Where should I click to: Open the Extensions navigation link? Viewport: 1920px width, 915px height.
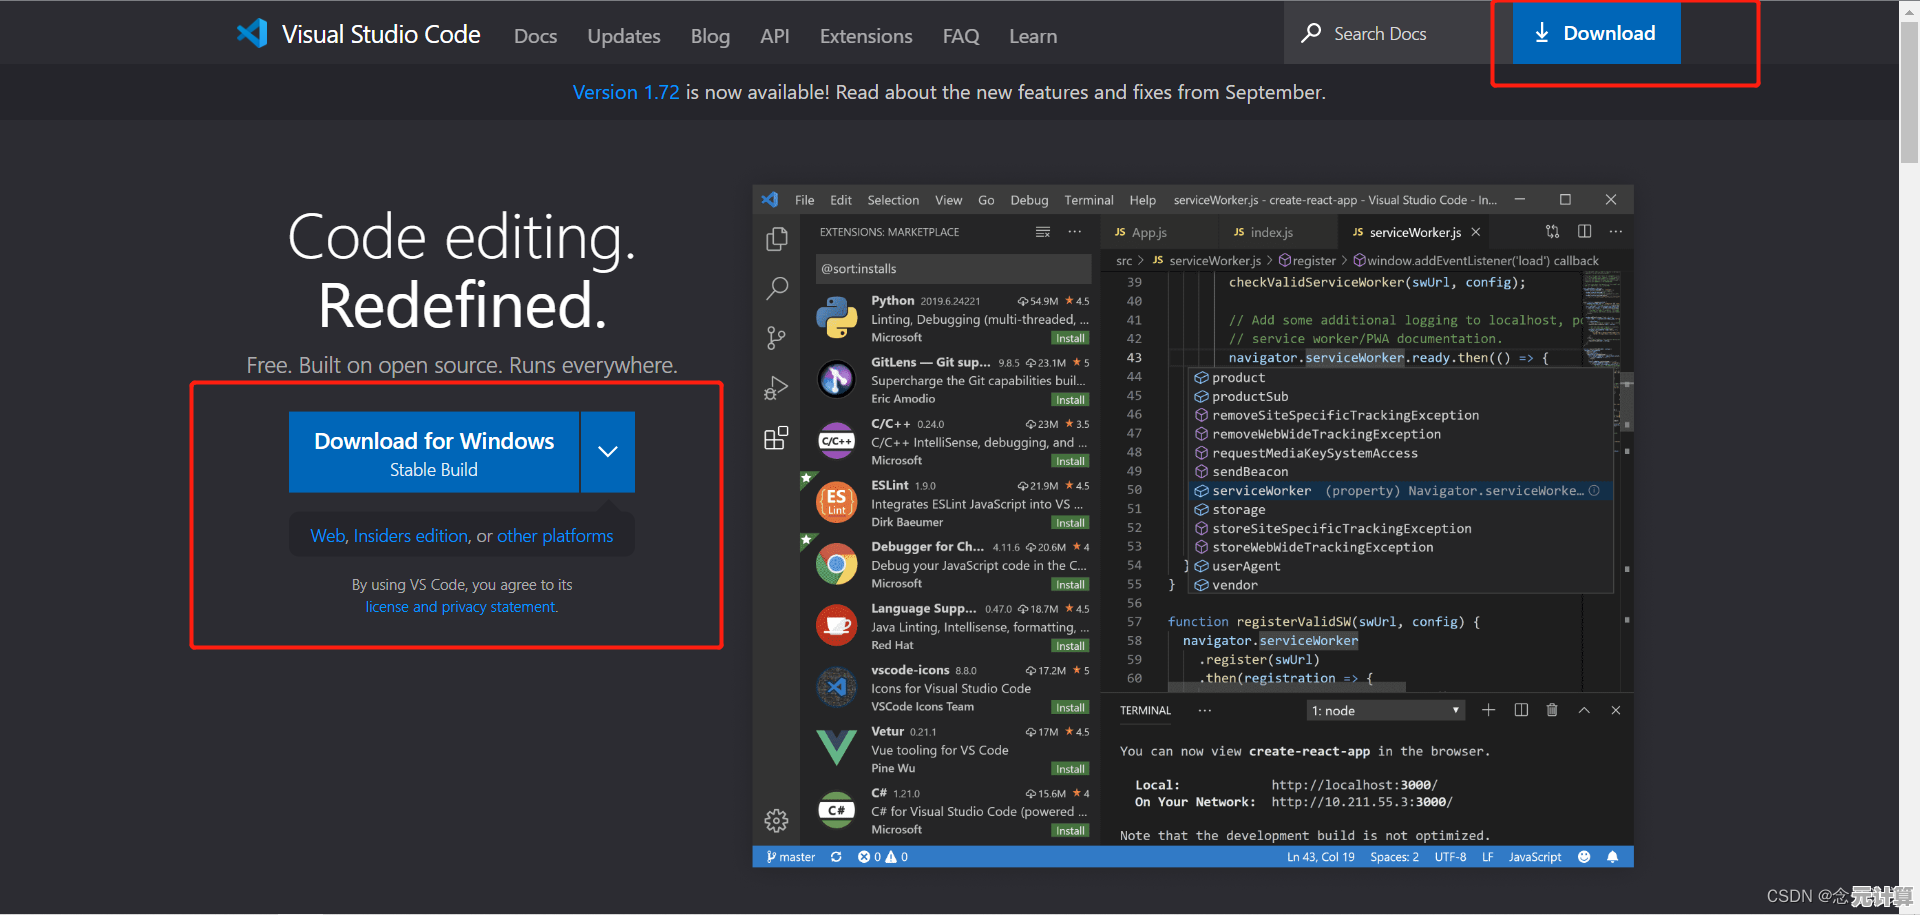click(866, 36)
